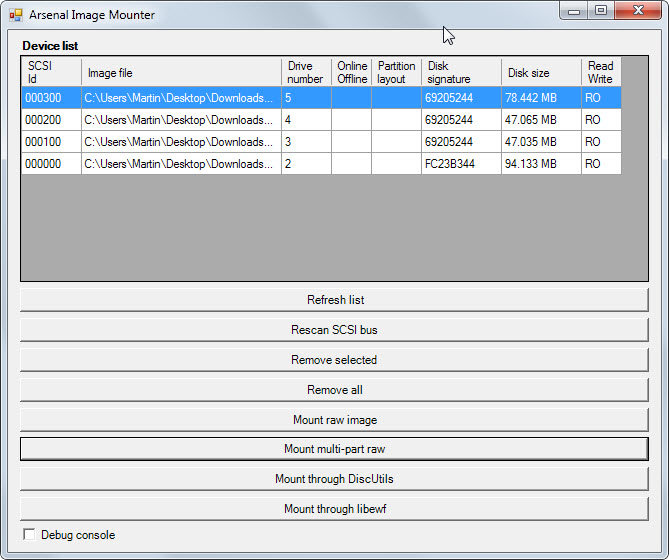Click the Disk signature column header

tap(460, 73)
